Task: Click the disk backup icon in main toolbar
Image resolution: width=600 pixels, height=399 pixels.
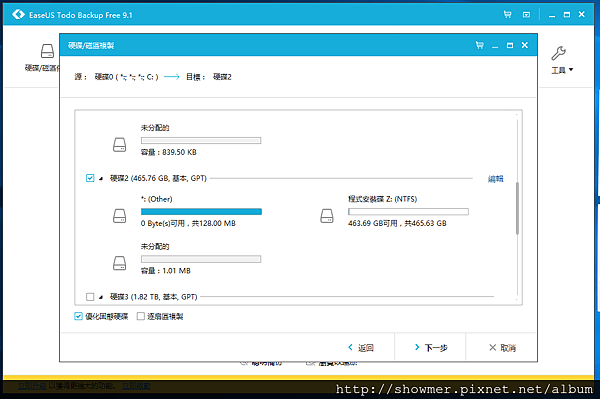Action: coord(47,50)
